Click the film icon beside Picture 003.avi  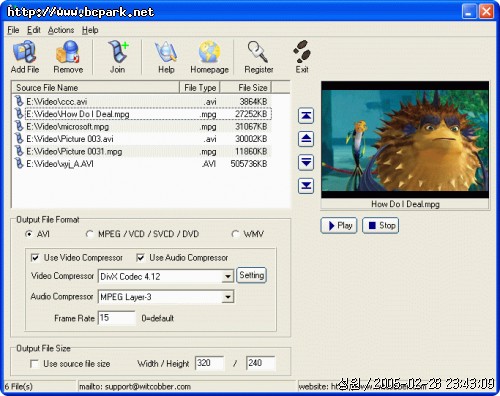[x=19, y=139]
